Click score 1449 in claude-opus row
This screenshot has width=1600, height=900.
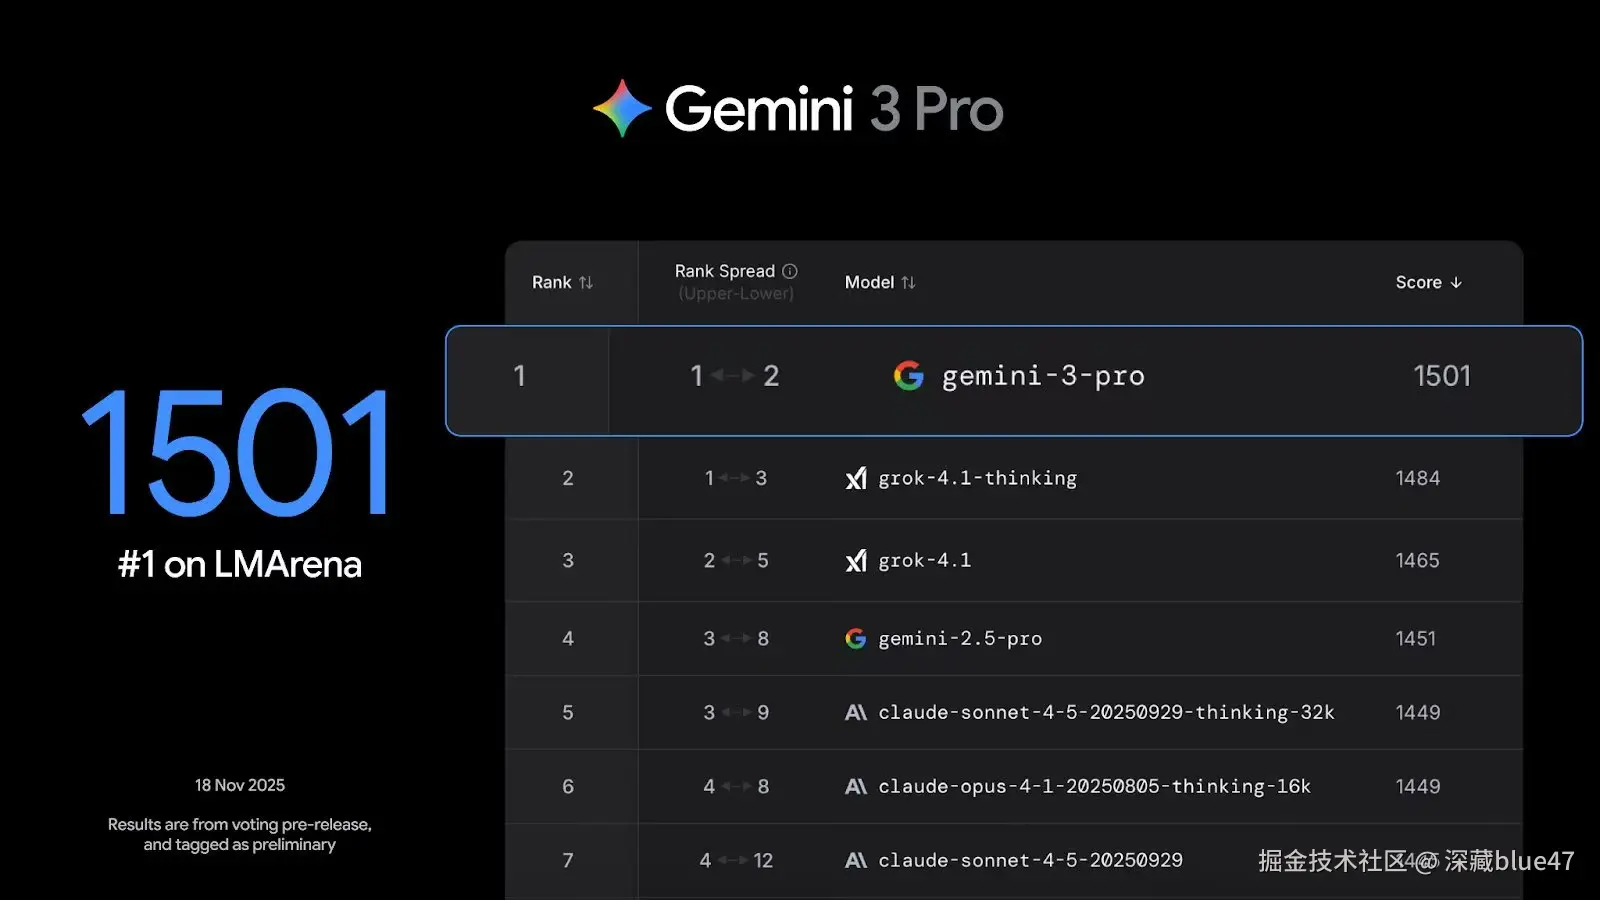tap(1418, 786)
